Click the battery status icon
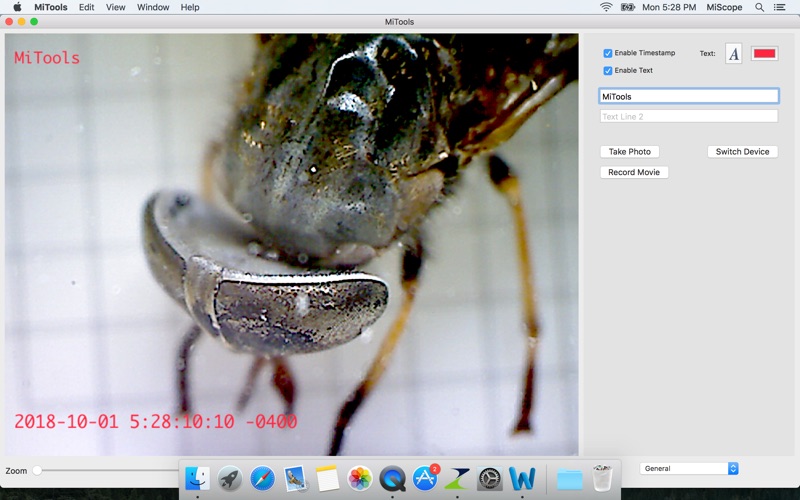 pos(628,7)
